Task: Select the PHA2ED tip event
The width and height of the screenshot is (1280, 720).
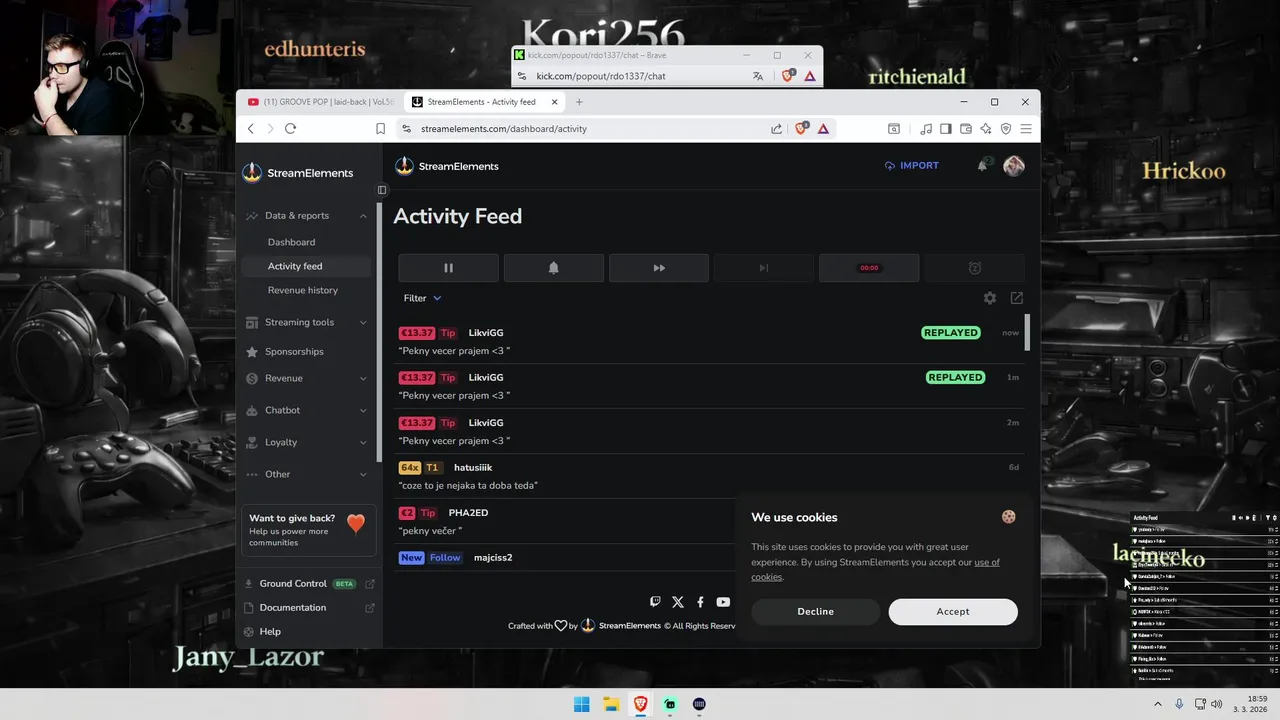Action: [x=564, y=521]
